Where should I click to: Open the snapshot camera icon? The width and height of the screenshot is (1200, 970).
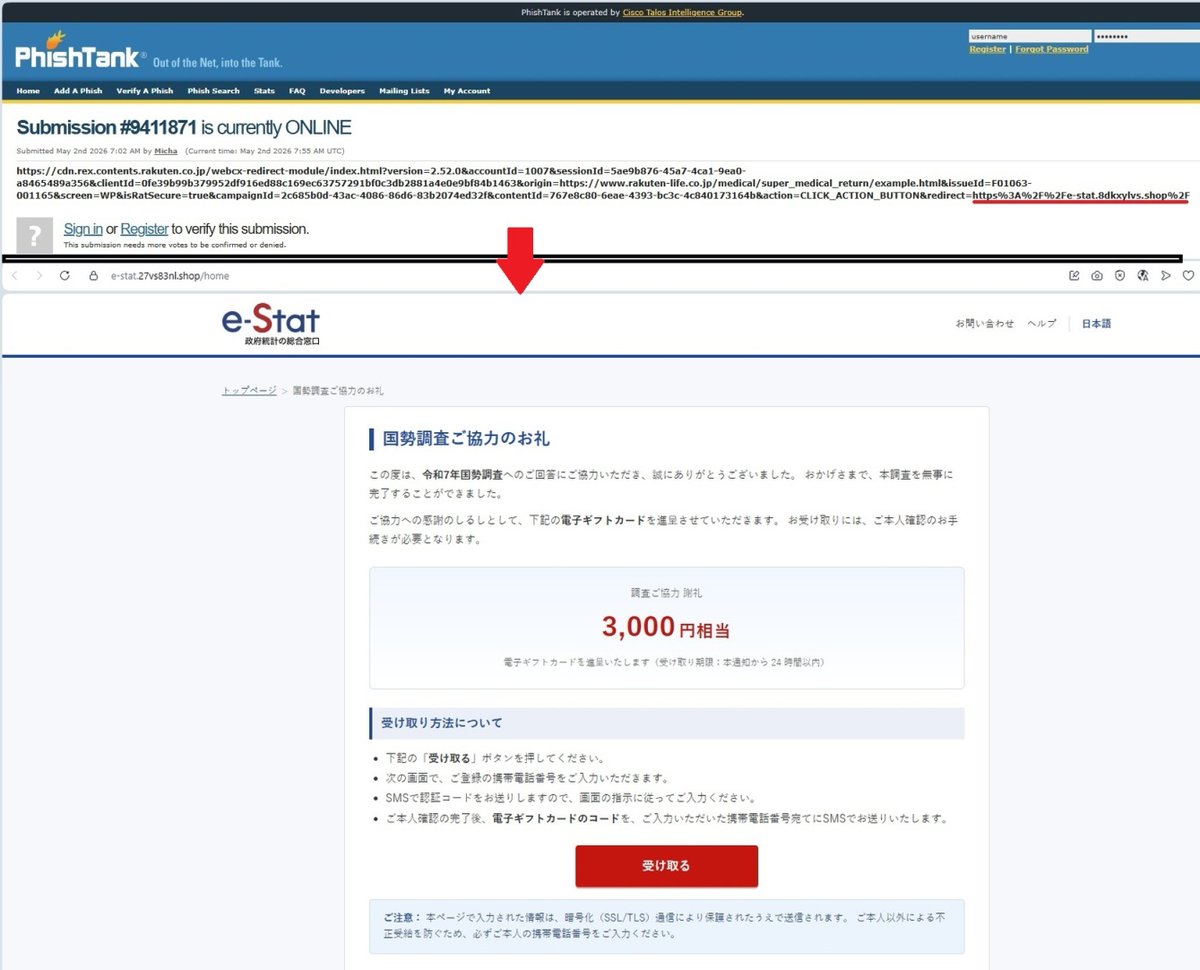click(1097, 276)
